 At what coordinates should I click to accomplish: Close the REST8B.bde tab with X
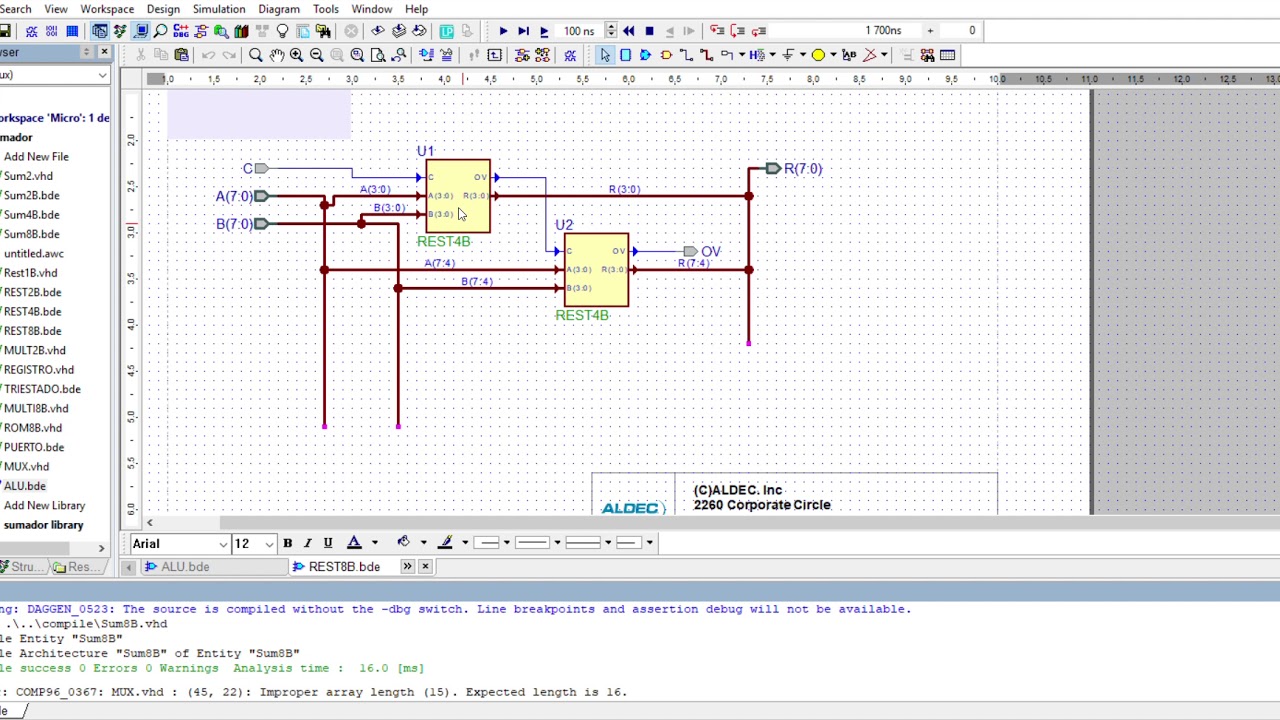(425, 567)
